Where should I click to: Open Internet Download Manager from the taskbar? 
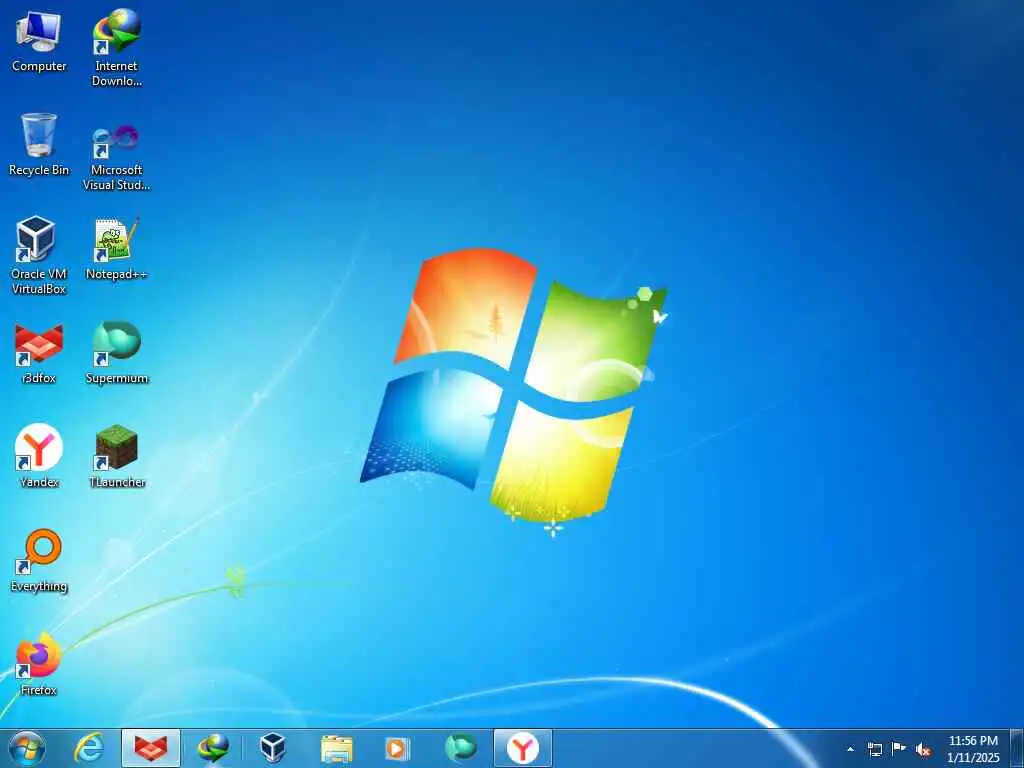tap(213, 748)
